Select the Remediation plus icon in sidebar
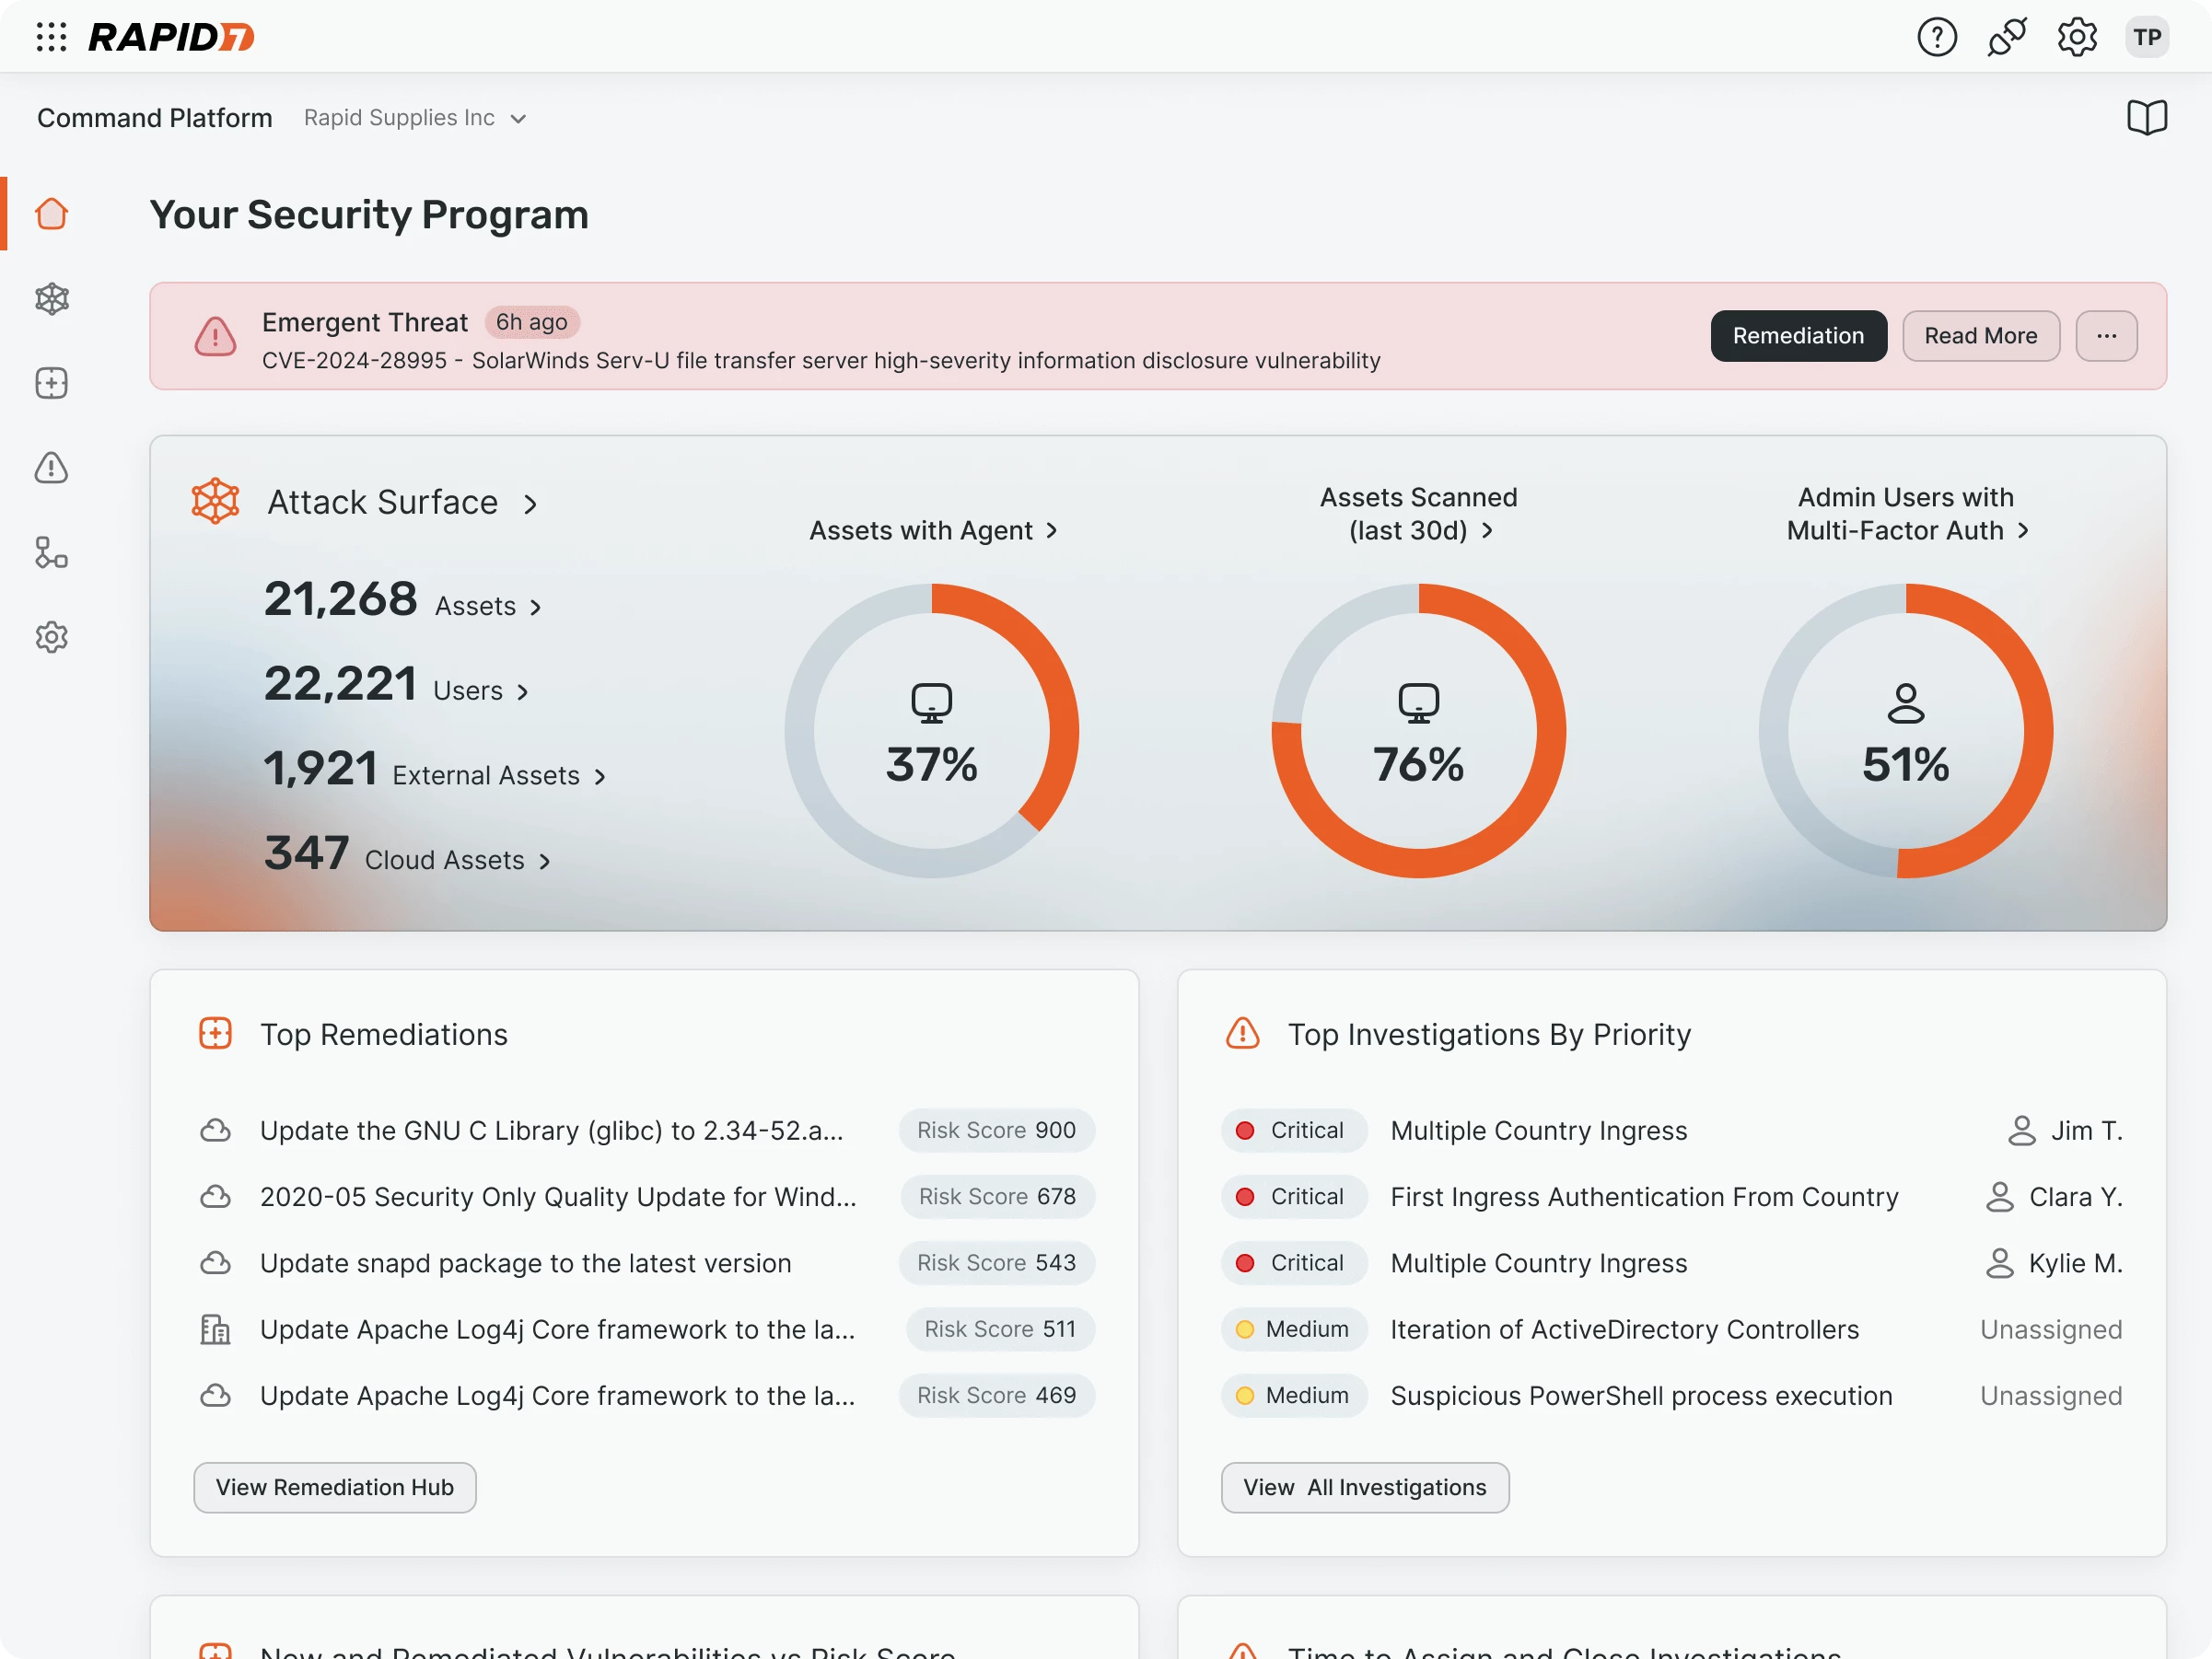Viewport: 2212px width, 1659px height. tap(52, 383)
